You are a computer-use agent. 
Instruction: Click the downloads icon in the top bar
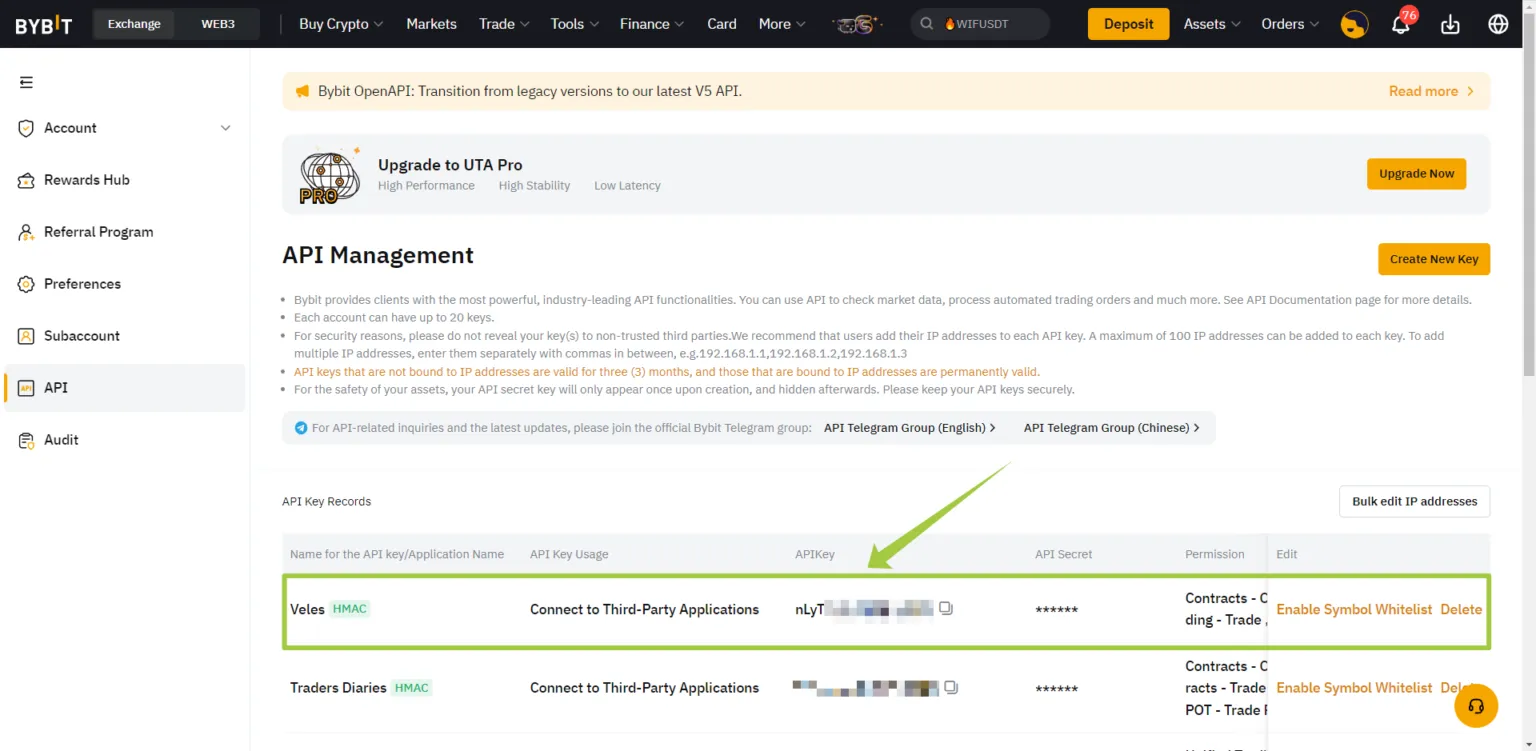tap(1450, 23)
